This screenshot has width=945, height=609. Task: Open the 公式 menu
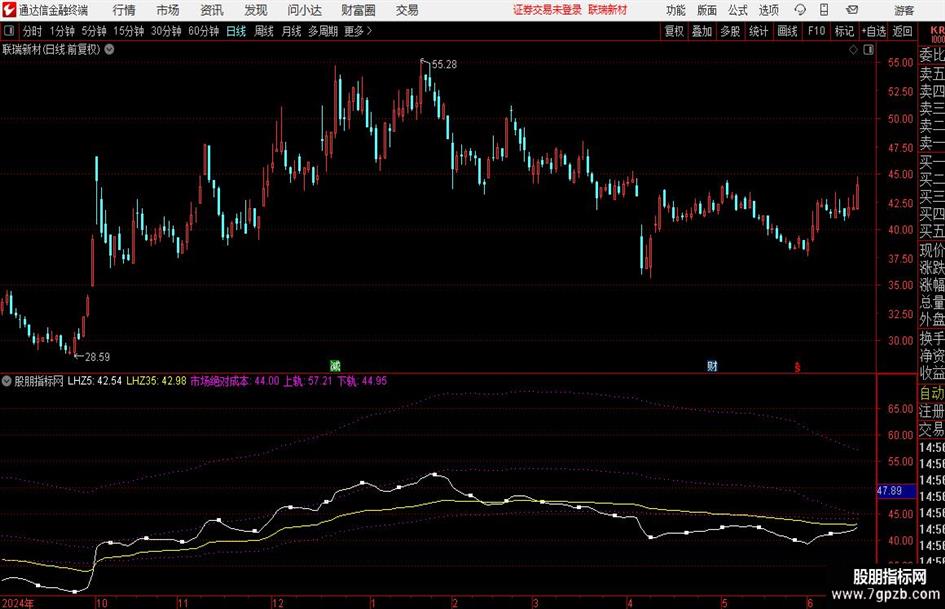[x=738, y=10]
